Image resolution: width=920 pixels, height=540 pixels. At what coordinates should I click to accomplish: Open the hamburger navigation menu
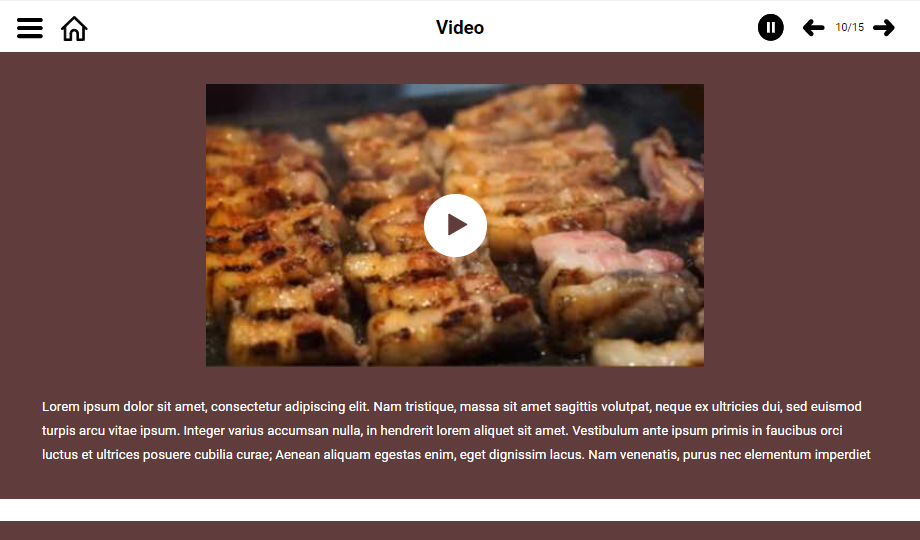[29, 28]
